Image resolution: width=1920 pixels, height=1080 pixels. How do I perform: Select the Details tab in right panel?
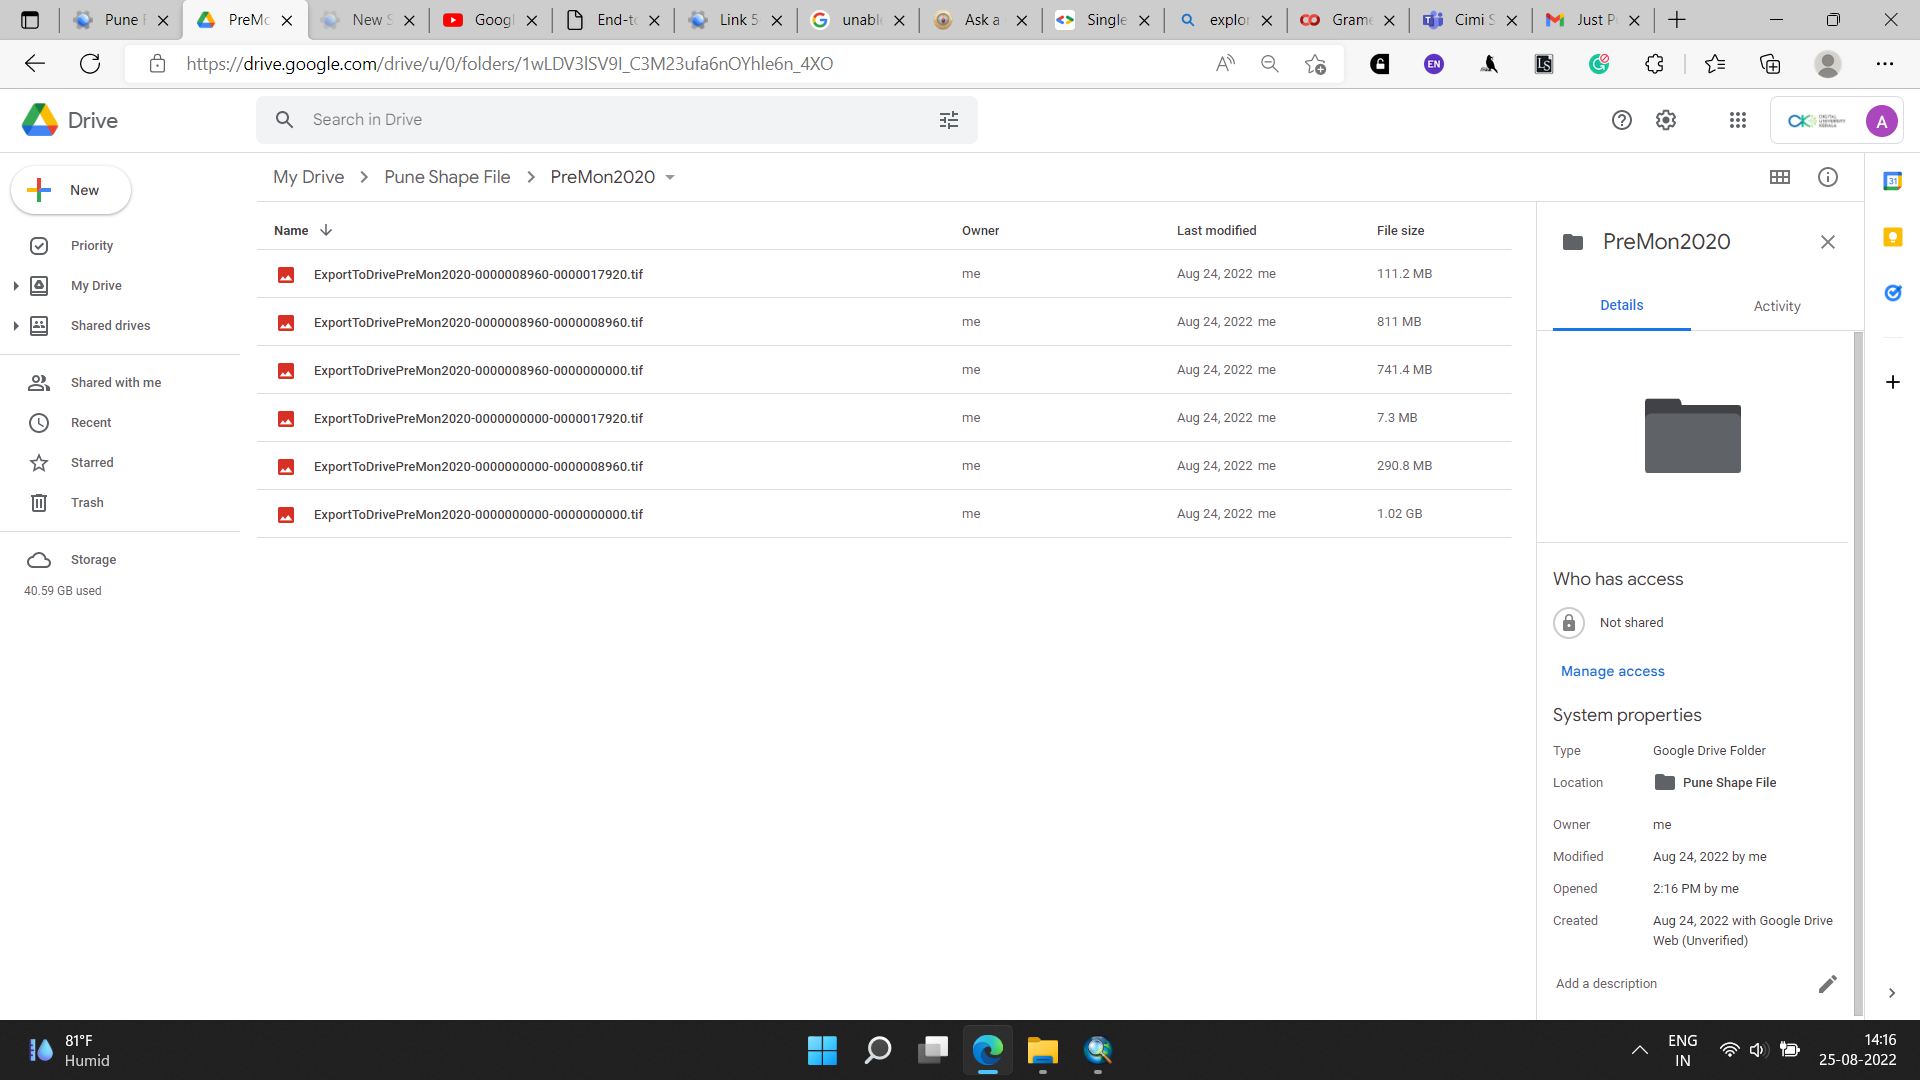pos(1622,306)
